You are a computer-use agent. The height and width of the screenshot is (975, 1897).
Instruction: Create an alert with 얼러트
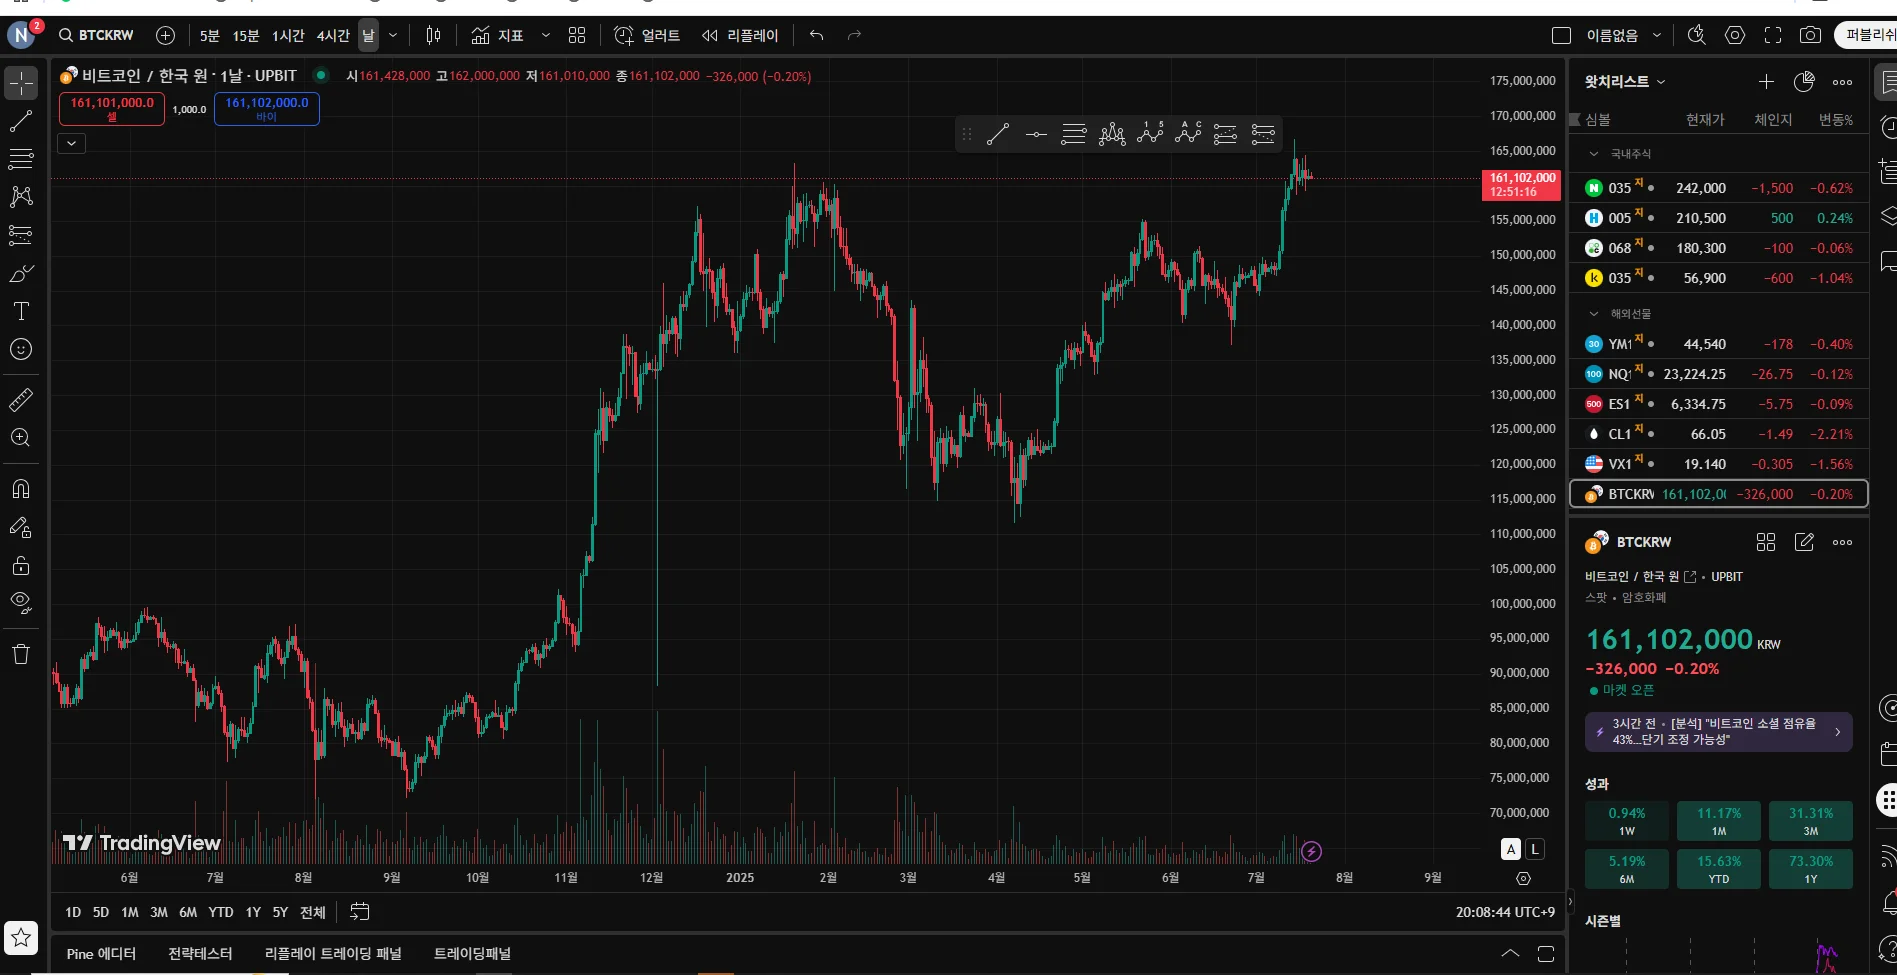tap(647, 35)
